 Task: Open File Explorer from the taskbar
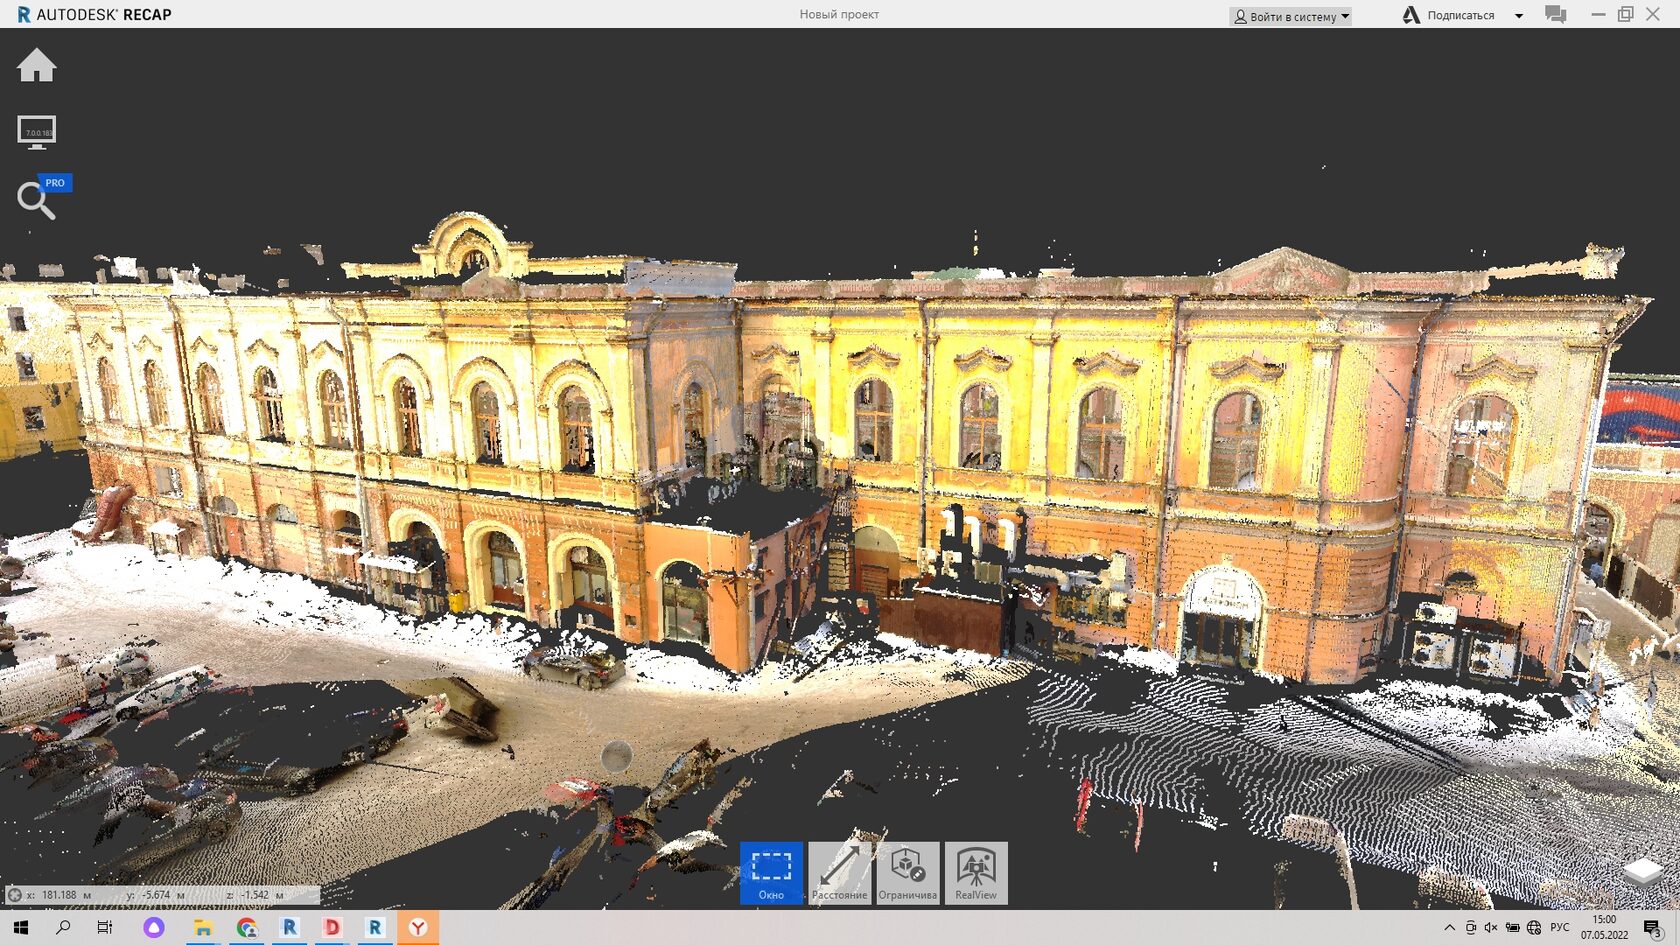(203, 928)
